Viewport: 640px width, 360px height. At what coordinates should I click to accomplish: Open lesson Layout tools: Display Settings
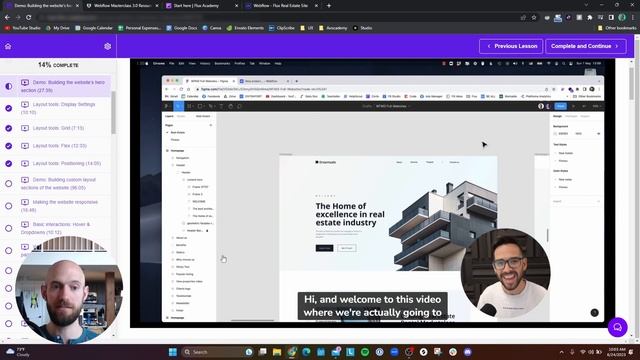[x=56, y=108]
